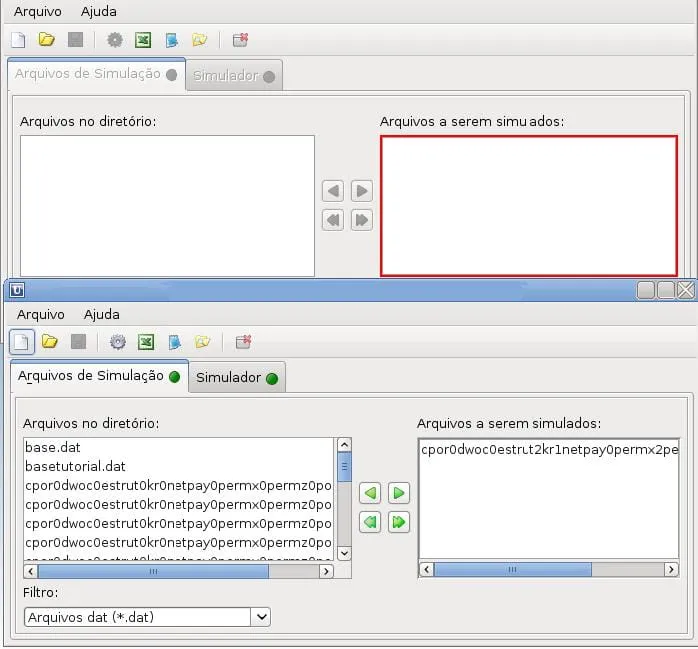Click vertical scrollbar thumb of directory list

[x=344, y=467]
